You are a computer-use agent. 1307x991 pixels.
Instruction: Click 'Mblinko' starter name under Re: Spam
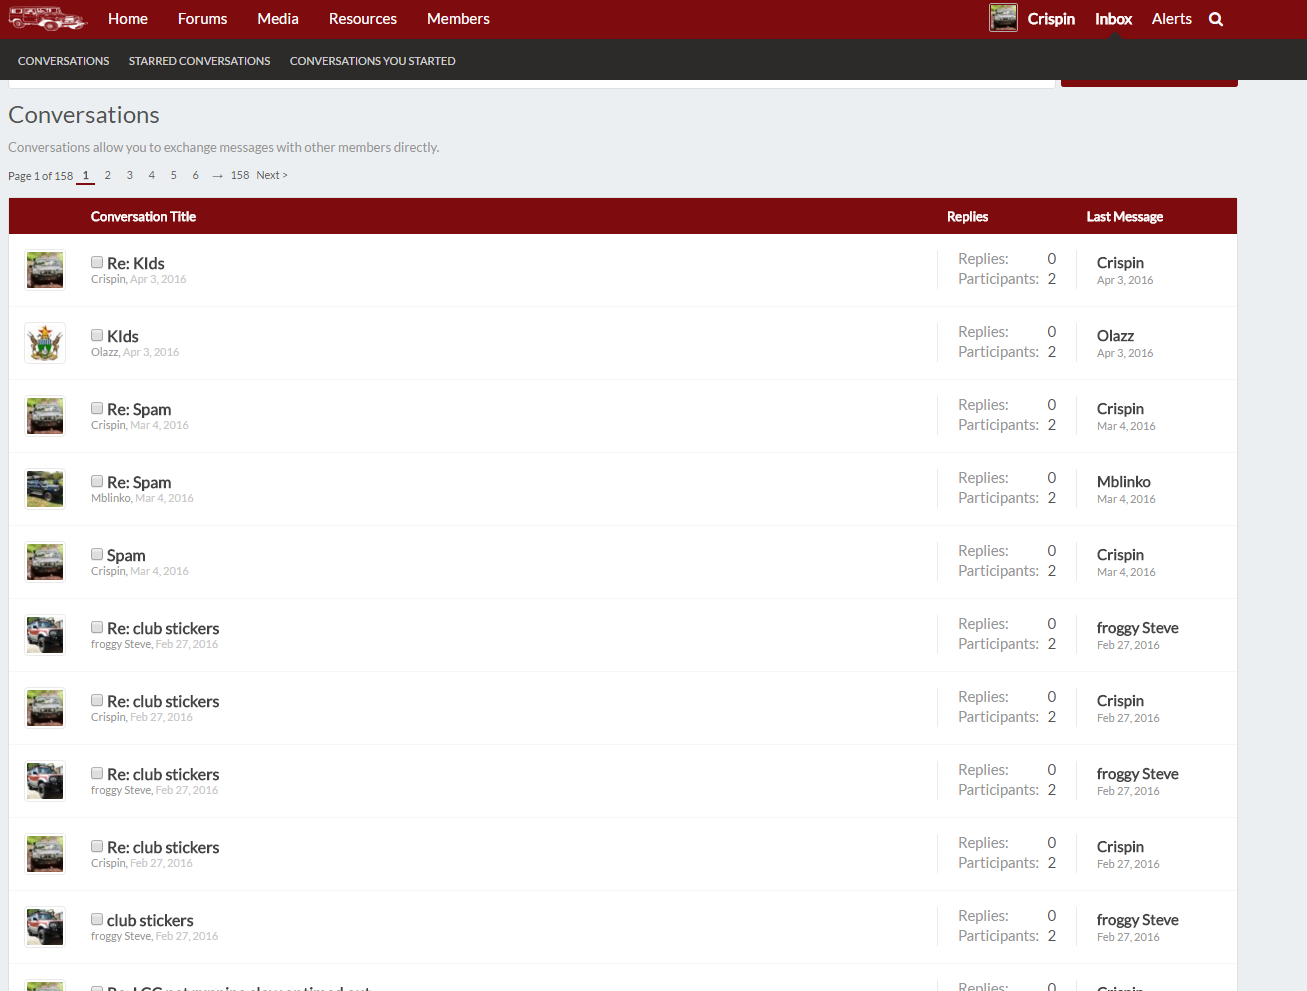[x=111, y=498]
